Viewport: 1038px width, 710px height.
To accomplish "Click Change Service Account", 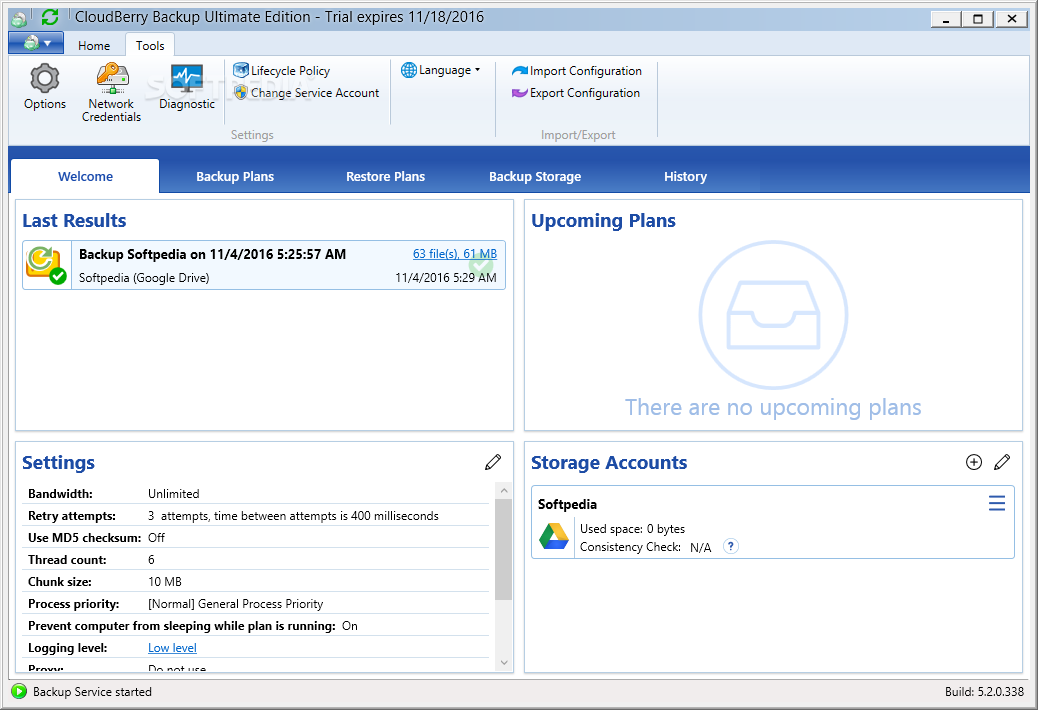I will 307,93.
